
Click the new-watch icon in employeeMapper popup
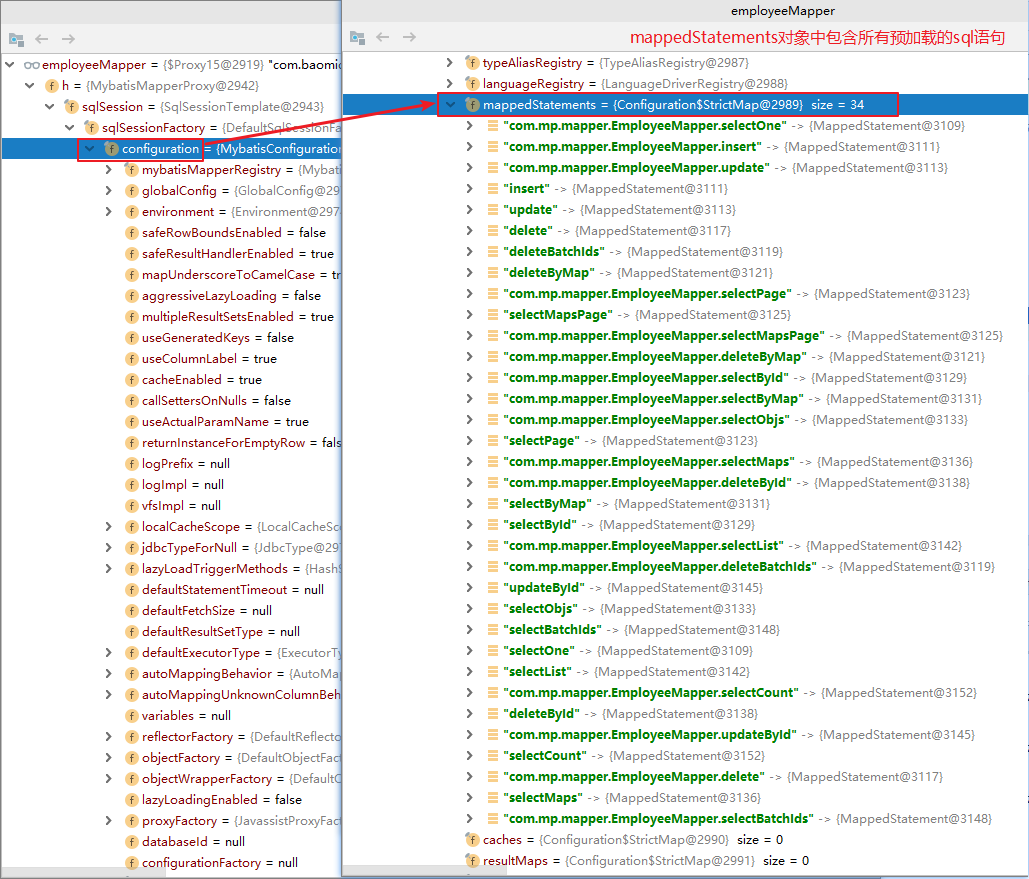[x=358, y=37]
